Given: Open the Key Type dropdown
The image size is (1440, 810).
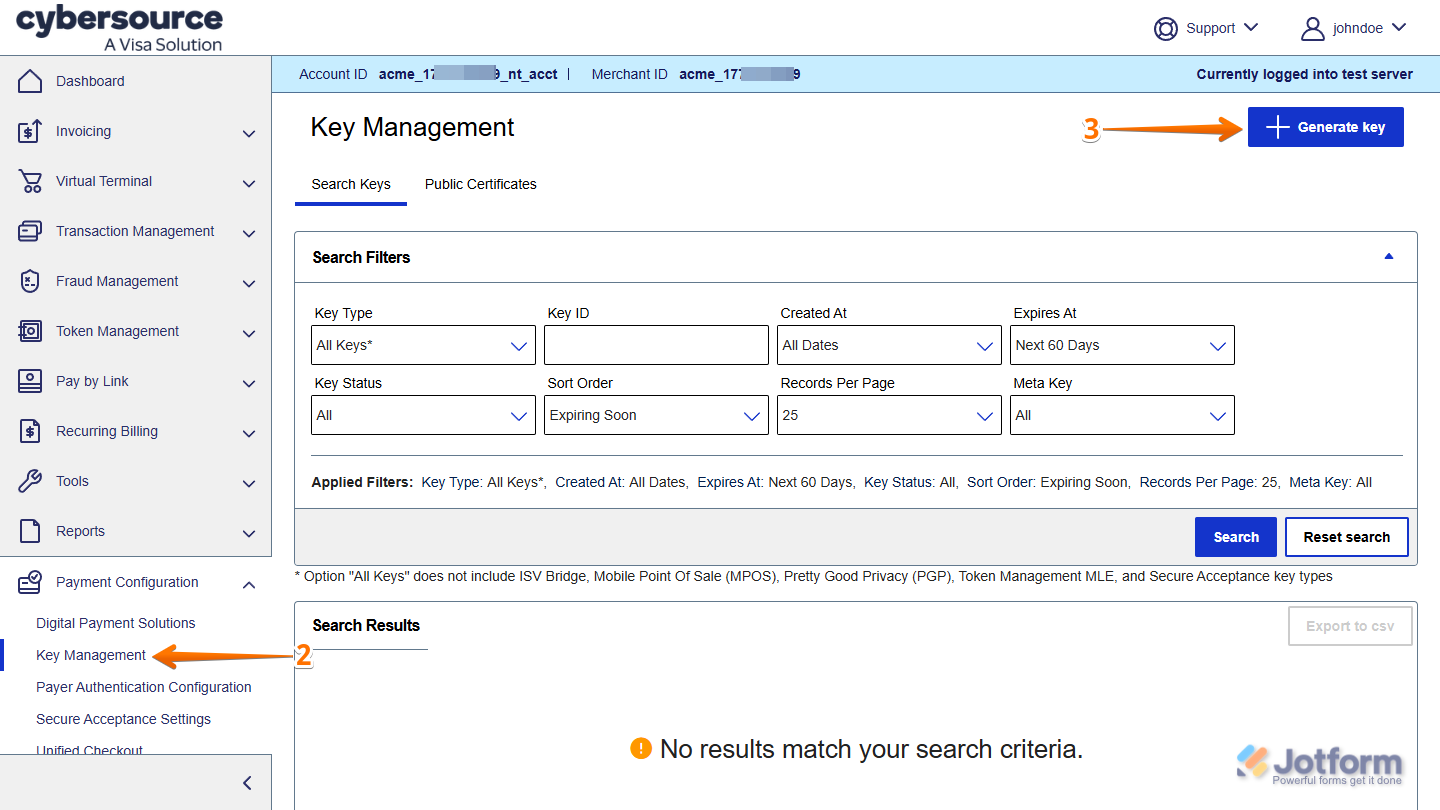Looking at the screenshot, I should click(423, 345).
